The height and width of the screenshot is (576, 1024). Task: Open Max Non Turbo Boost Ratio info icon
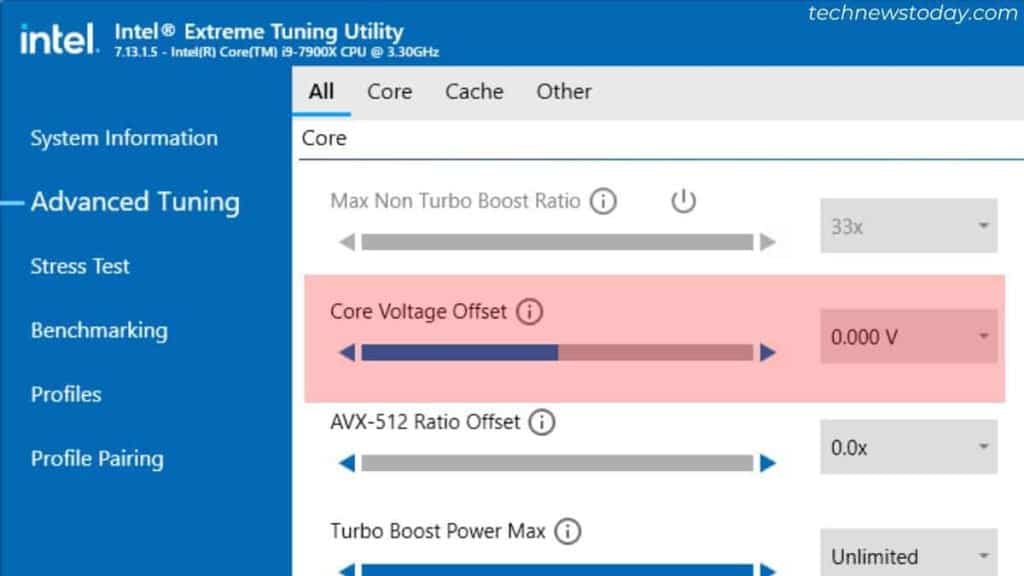click(x=603, y=201)
